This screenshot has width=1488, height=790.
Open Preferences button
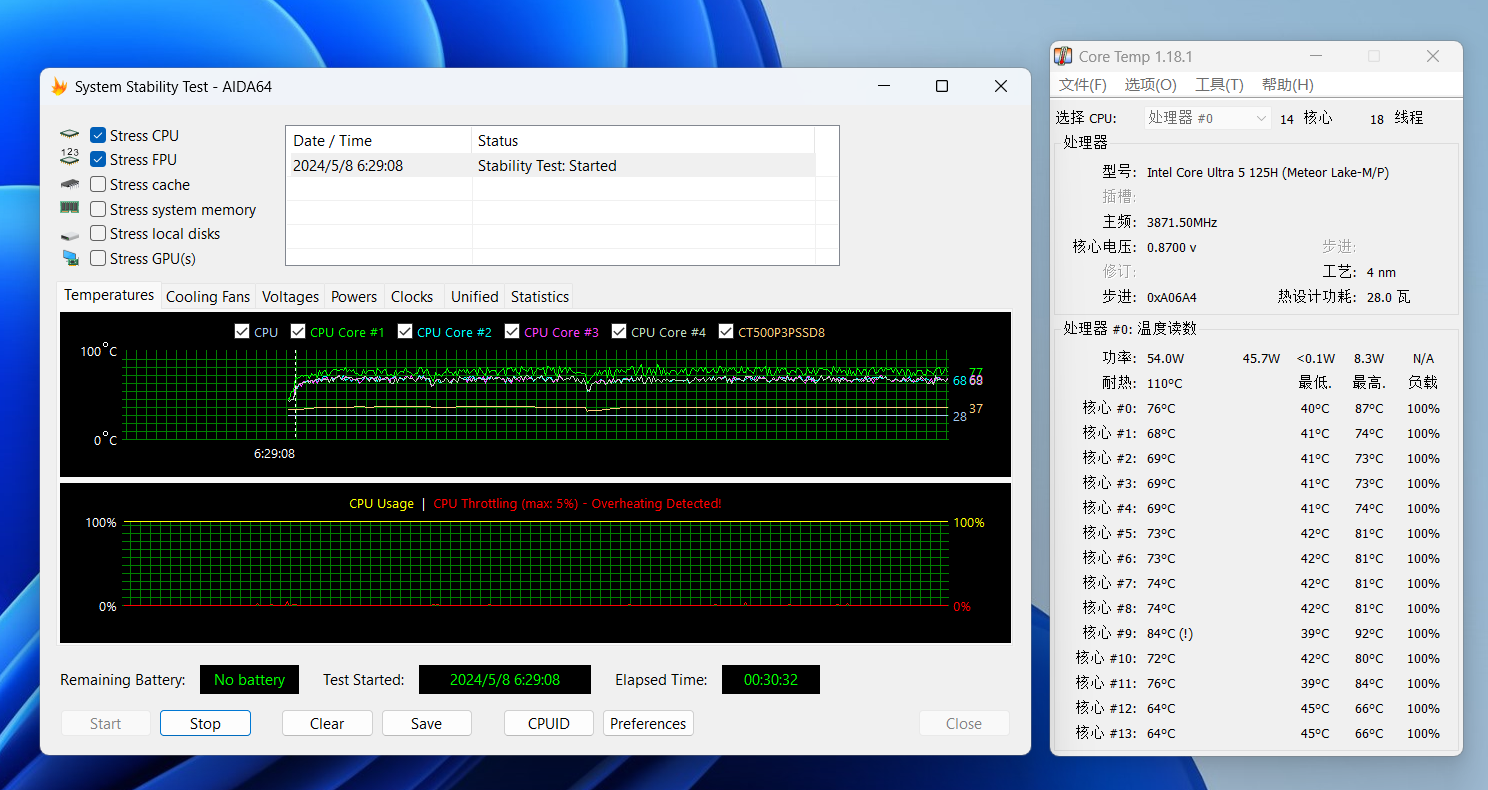pyautogui.click(x=648, y=723)
